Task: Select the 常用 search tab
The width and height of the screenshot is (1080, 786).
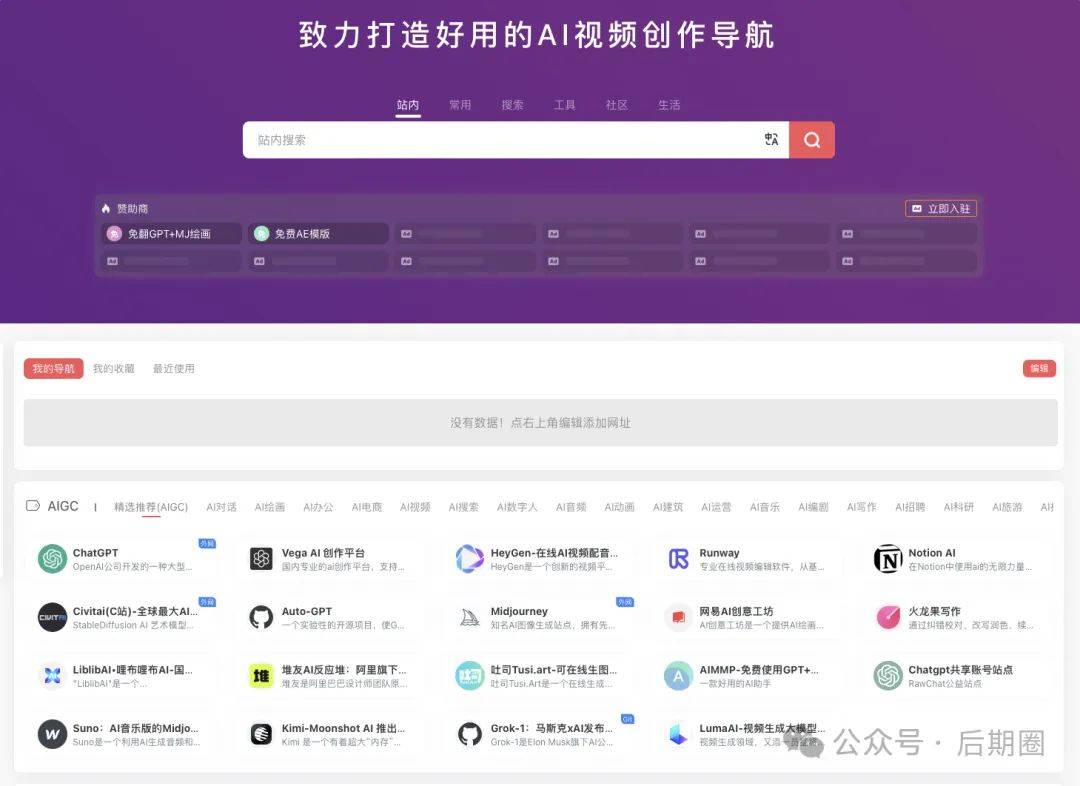Action: pos(460,105)
